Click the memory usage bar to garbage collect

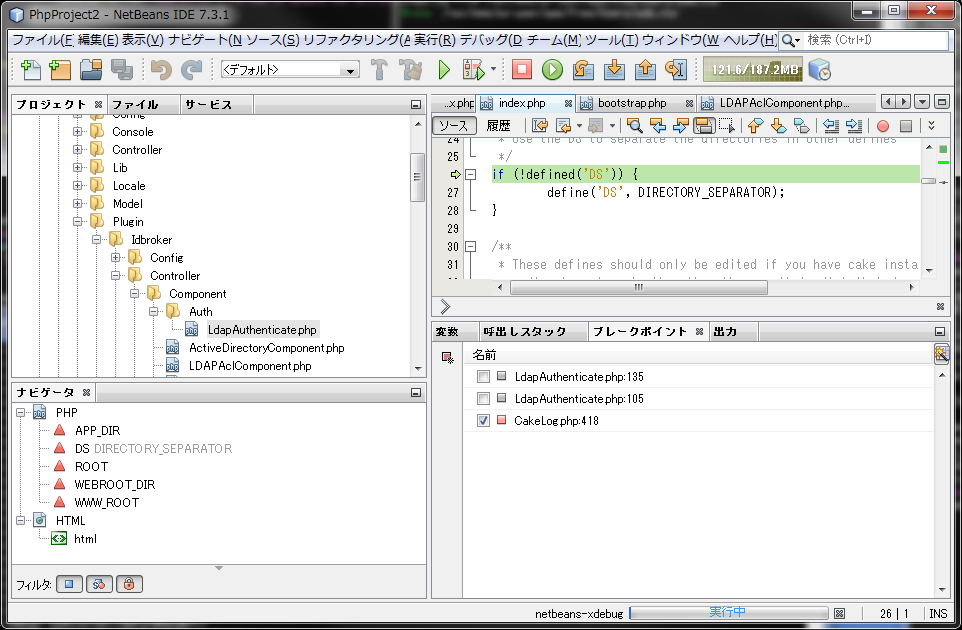point(753,69)
